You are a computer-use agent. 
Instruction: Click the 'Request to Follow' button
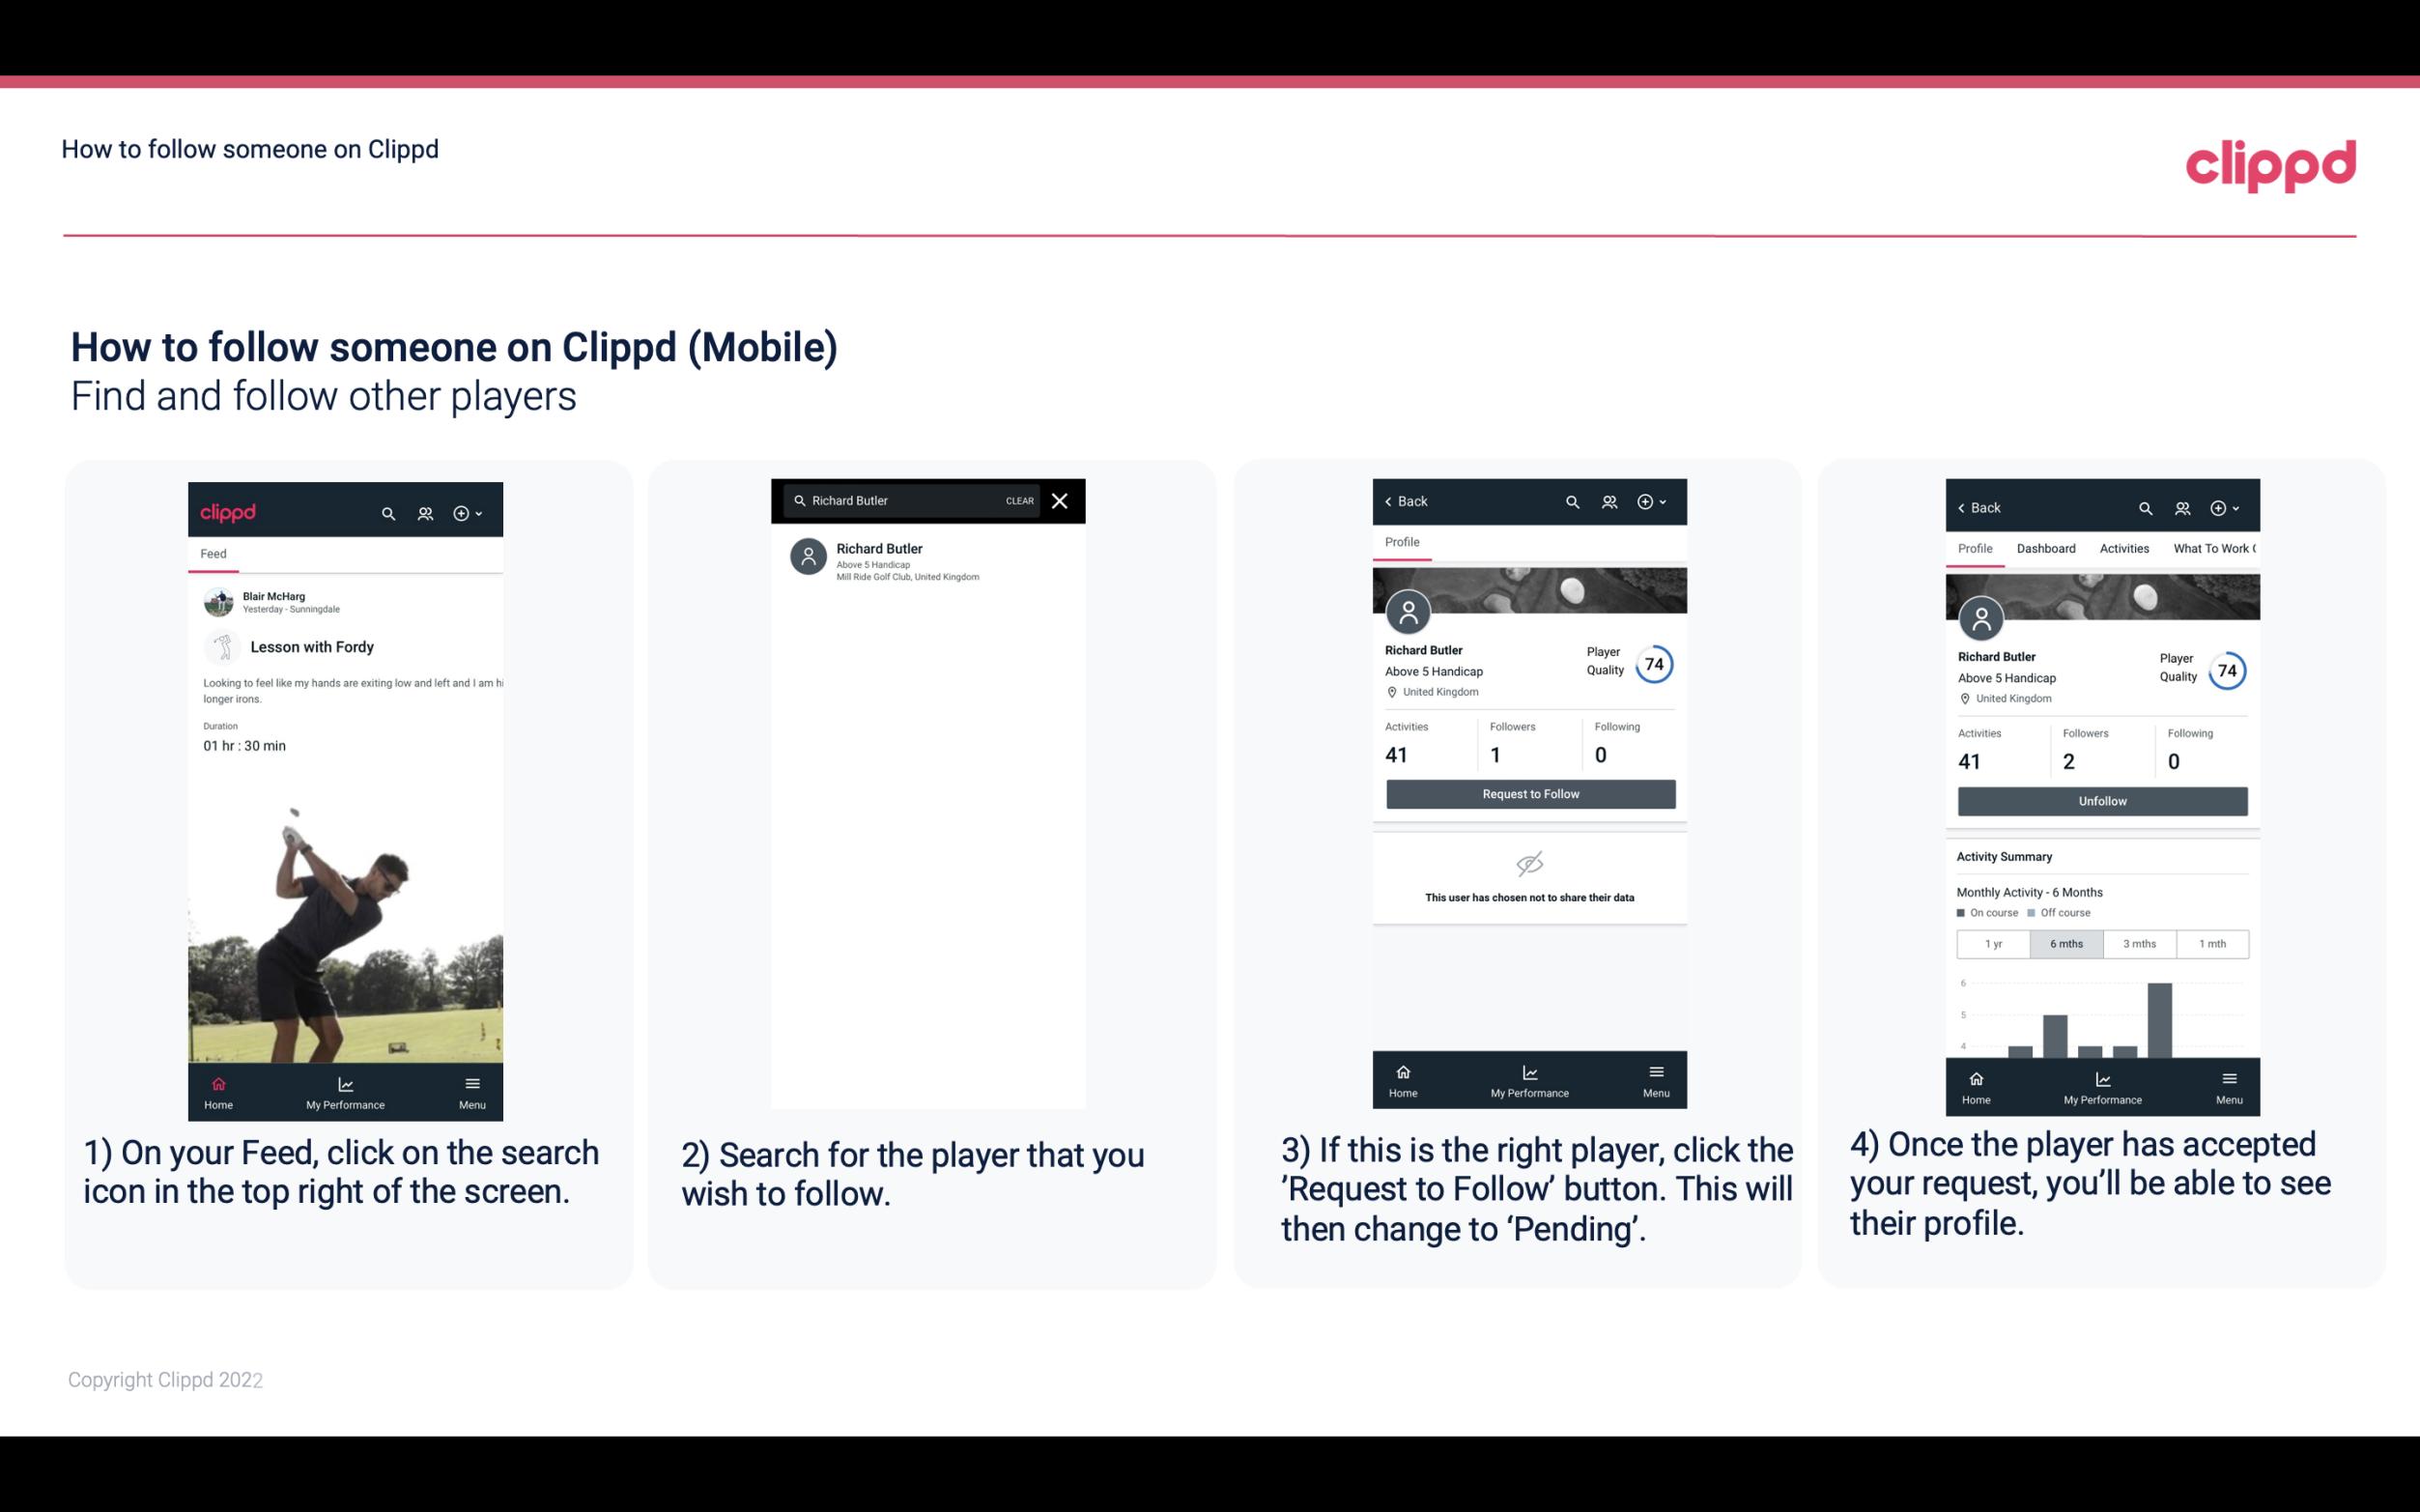tap(1528, 794)
